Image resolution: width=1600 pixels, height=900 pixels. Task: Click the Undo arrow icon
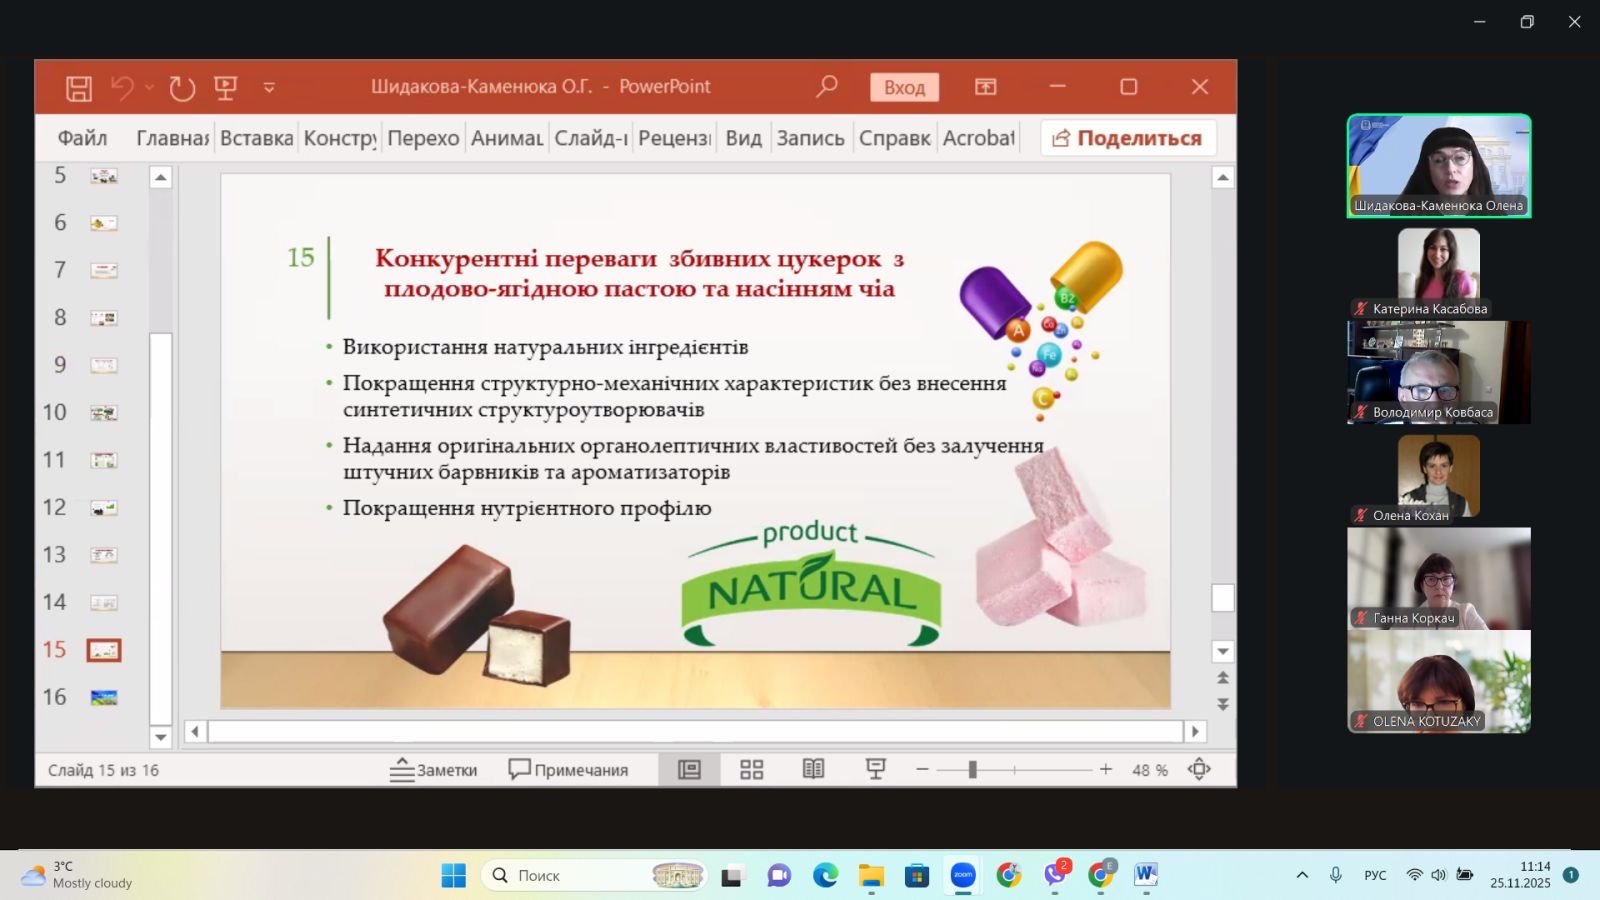[122, 88]
